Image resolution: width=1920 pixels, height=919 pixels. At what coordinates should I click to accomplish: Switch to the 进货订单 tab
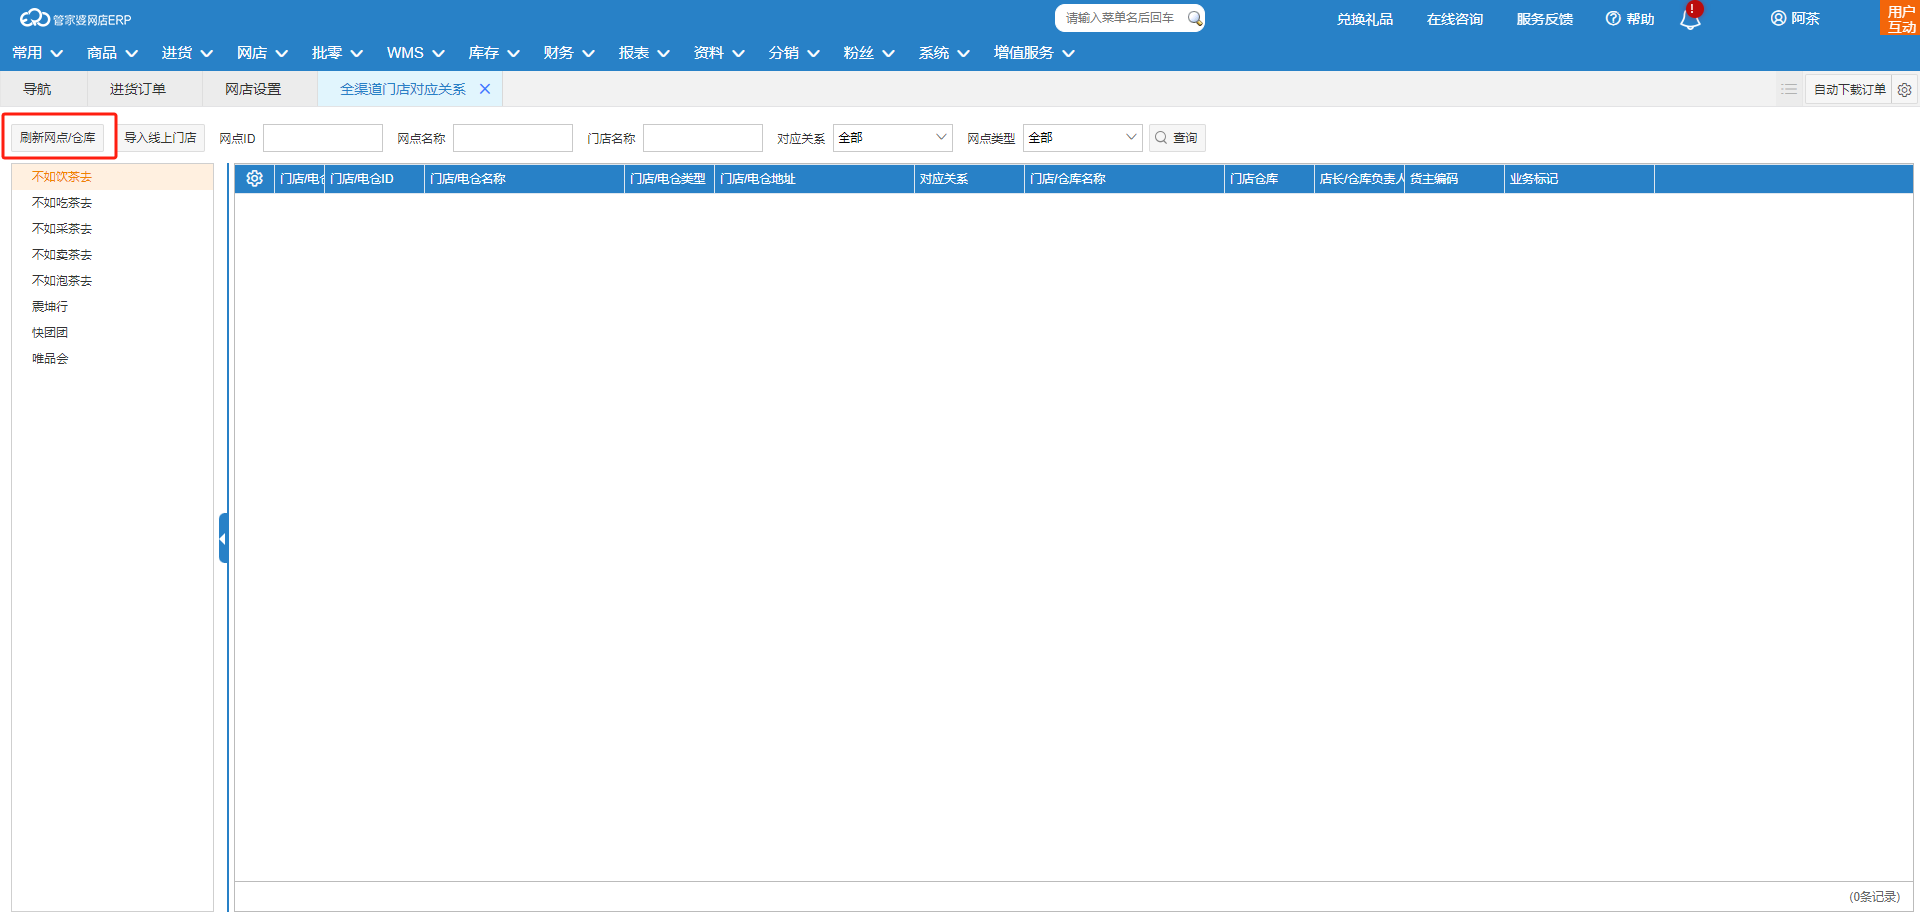coord(138,89)
